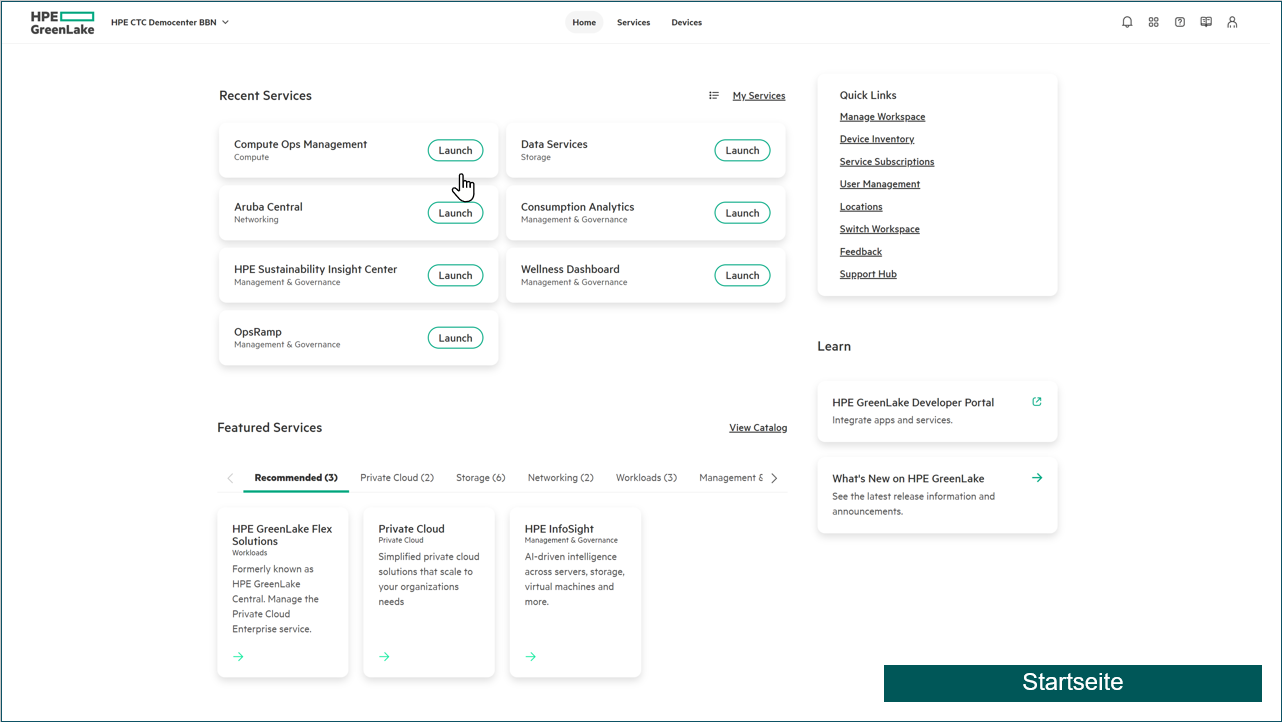Open the My Services link
Image resolution: width=1282 pixels, height=722 pixels.
pos(759,96)
